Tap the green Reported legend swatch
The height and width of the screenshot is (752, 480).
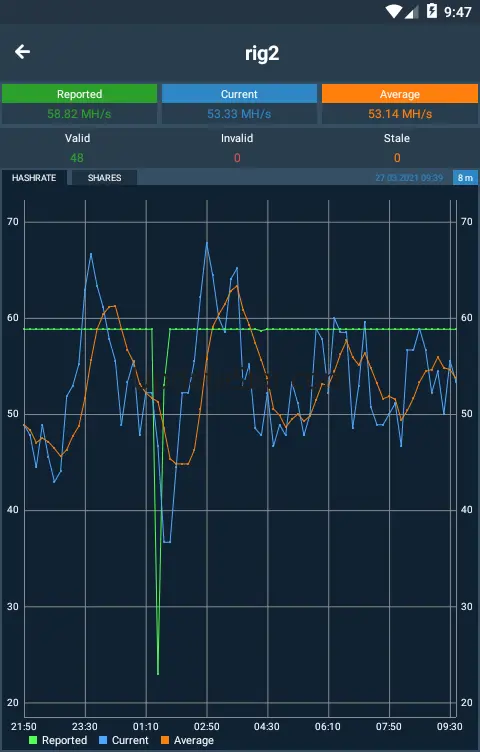coord(33,740)
